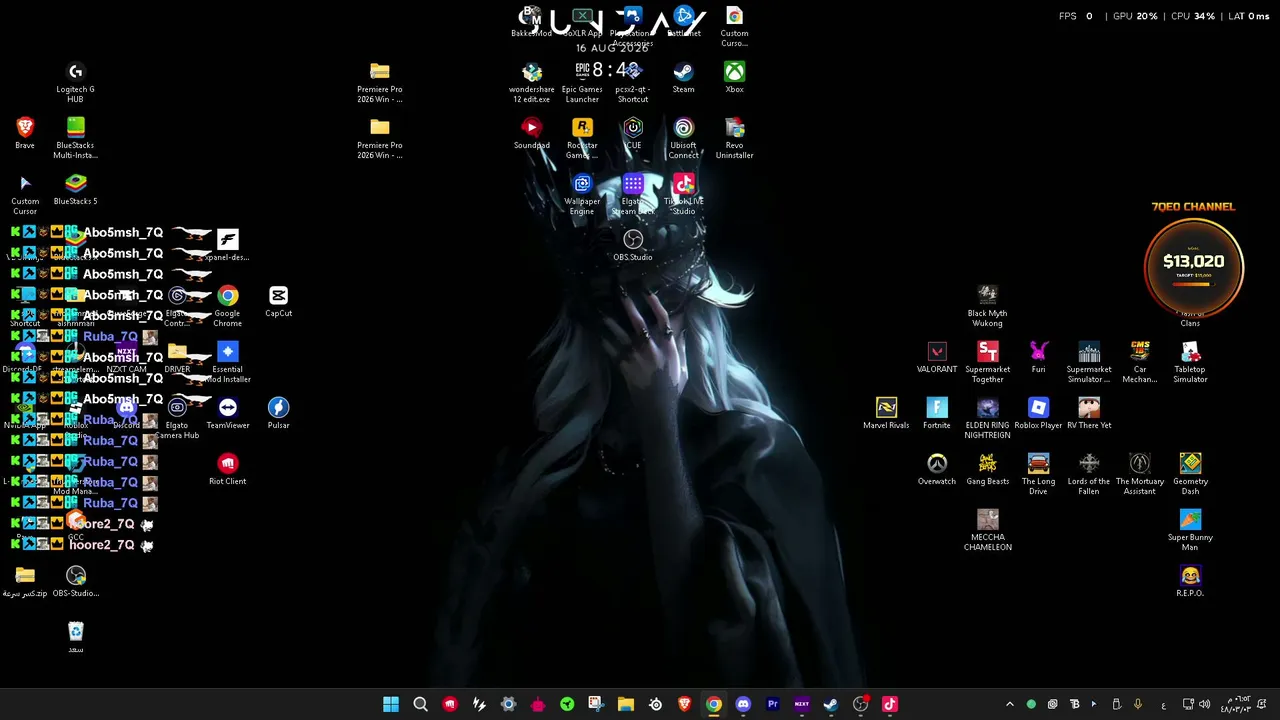Open the volume control in system tray
Image resolution: width=1280 pixels, height=720 pixels.
coord(1204,704)
